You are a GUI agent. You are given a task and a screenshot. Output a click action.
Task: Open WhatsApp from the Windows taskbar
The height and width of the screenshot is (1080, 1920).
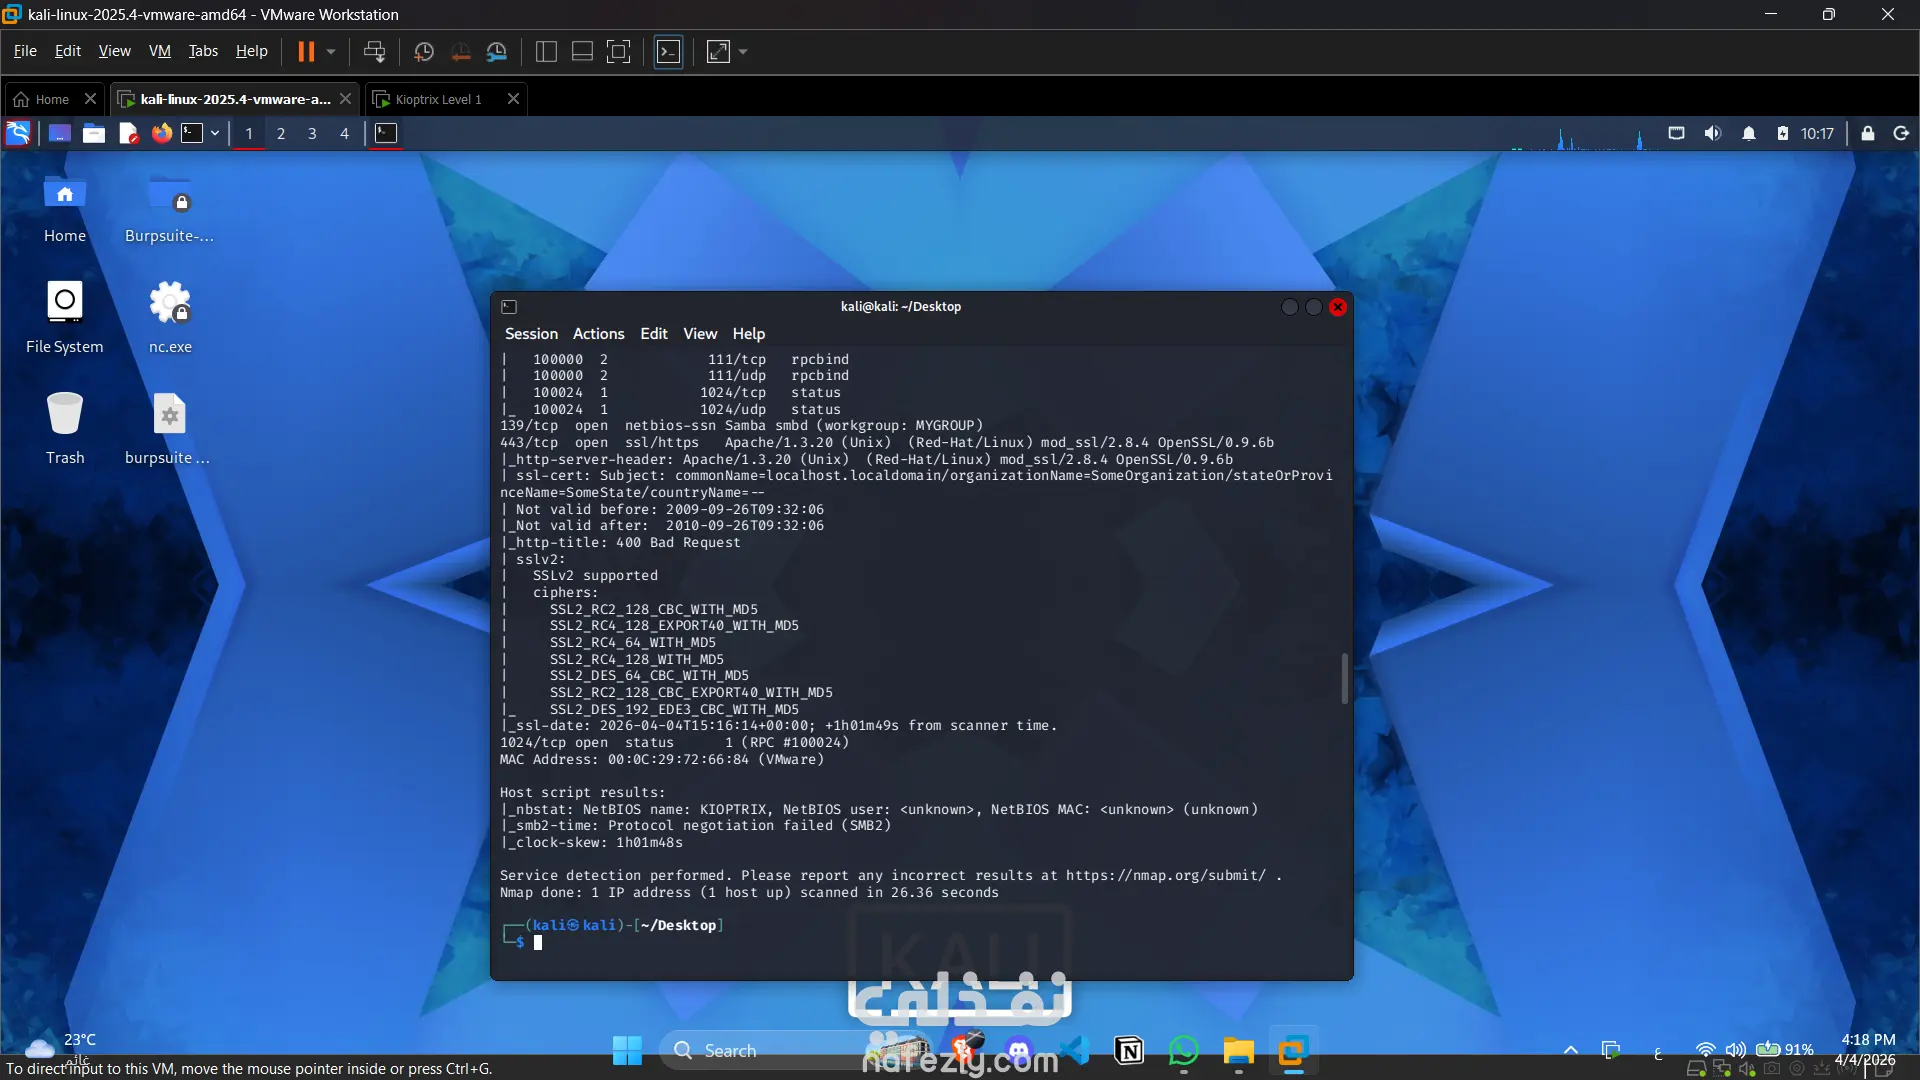click(1184, 1050)
